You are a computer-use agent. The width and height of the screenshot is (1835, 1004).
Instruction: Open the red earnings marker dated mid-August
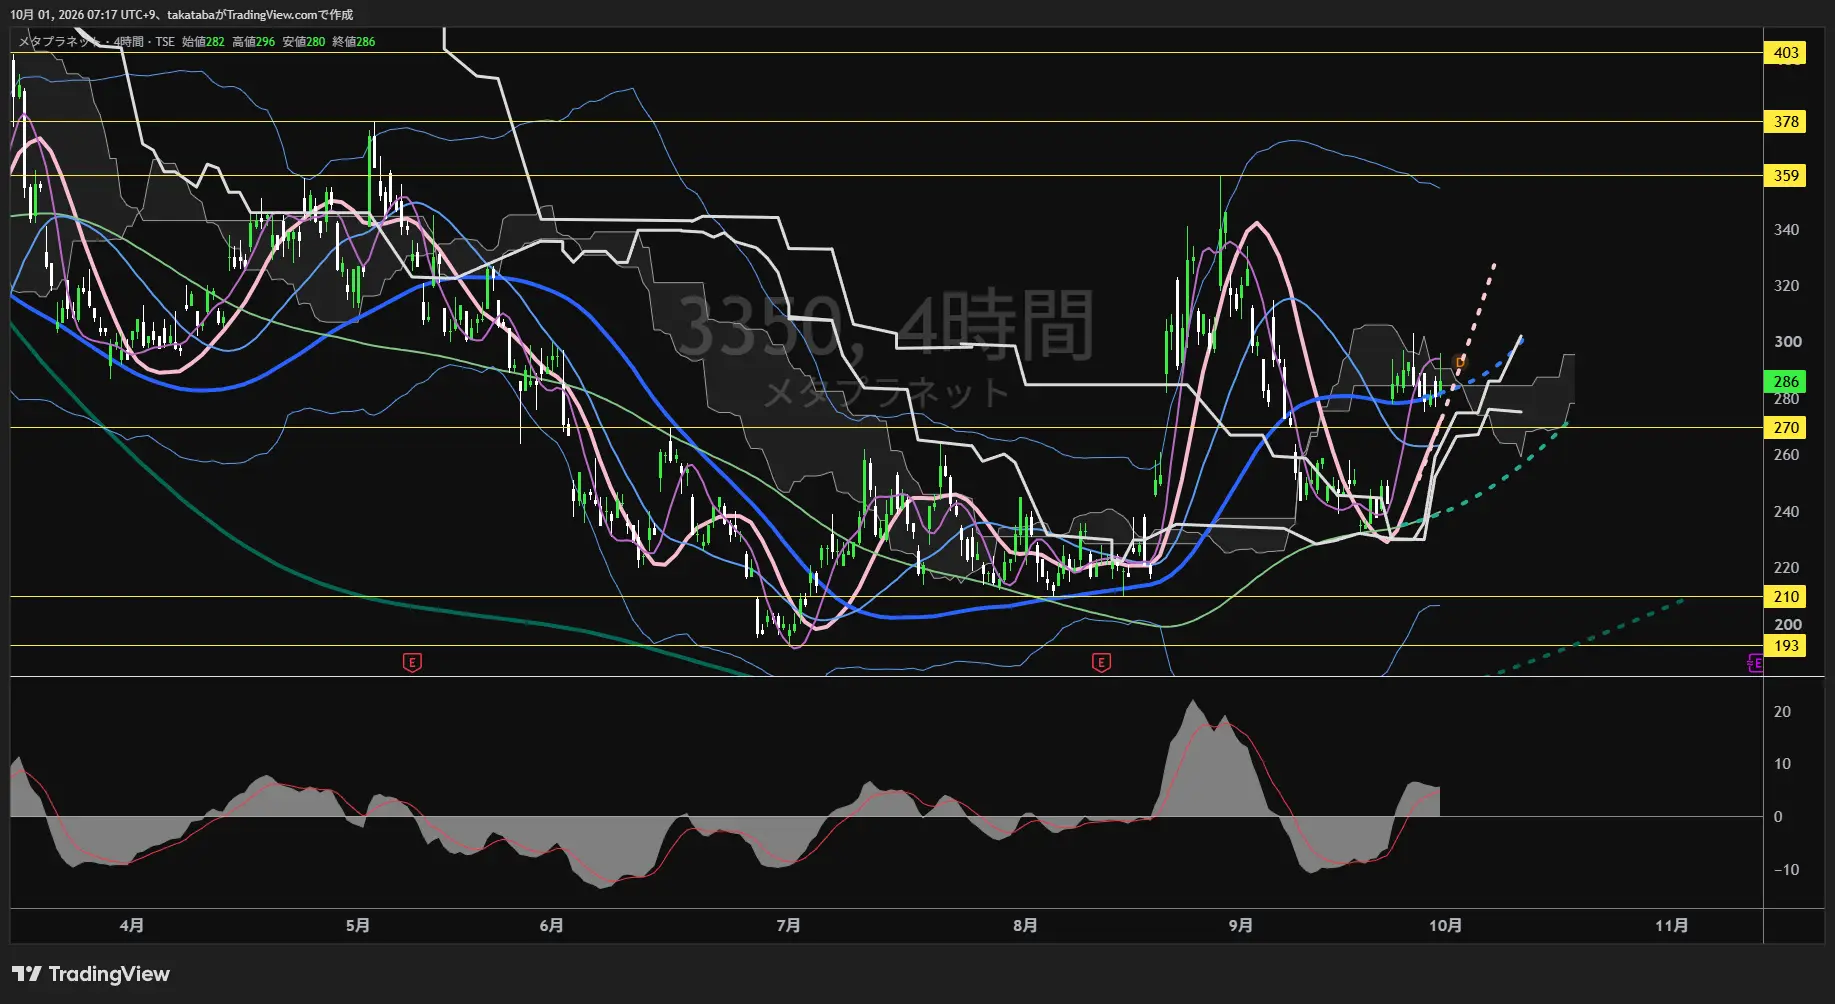point(1101,662)
